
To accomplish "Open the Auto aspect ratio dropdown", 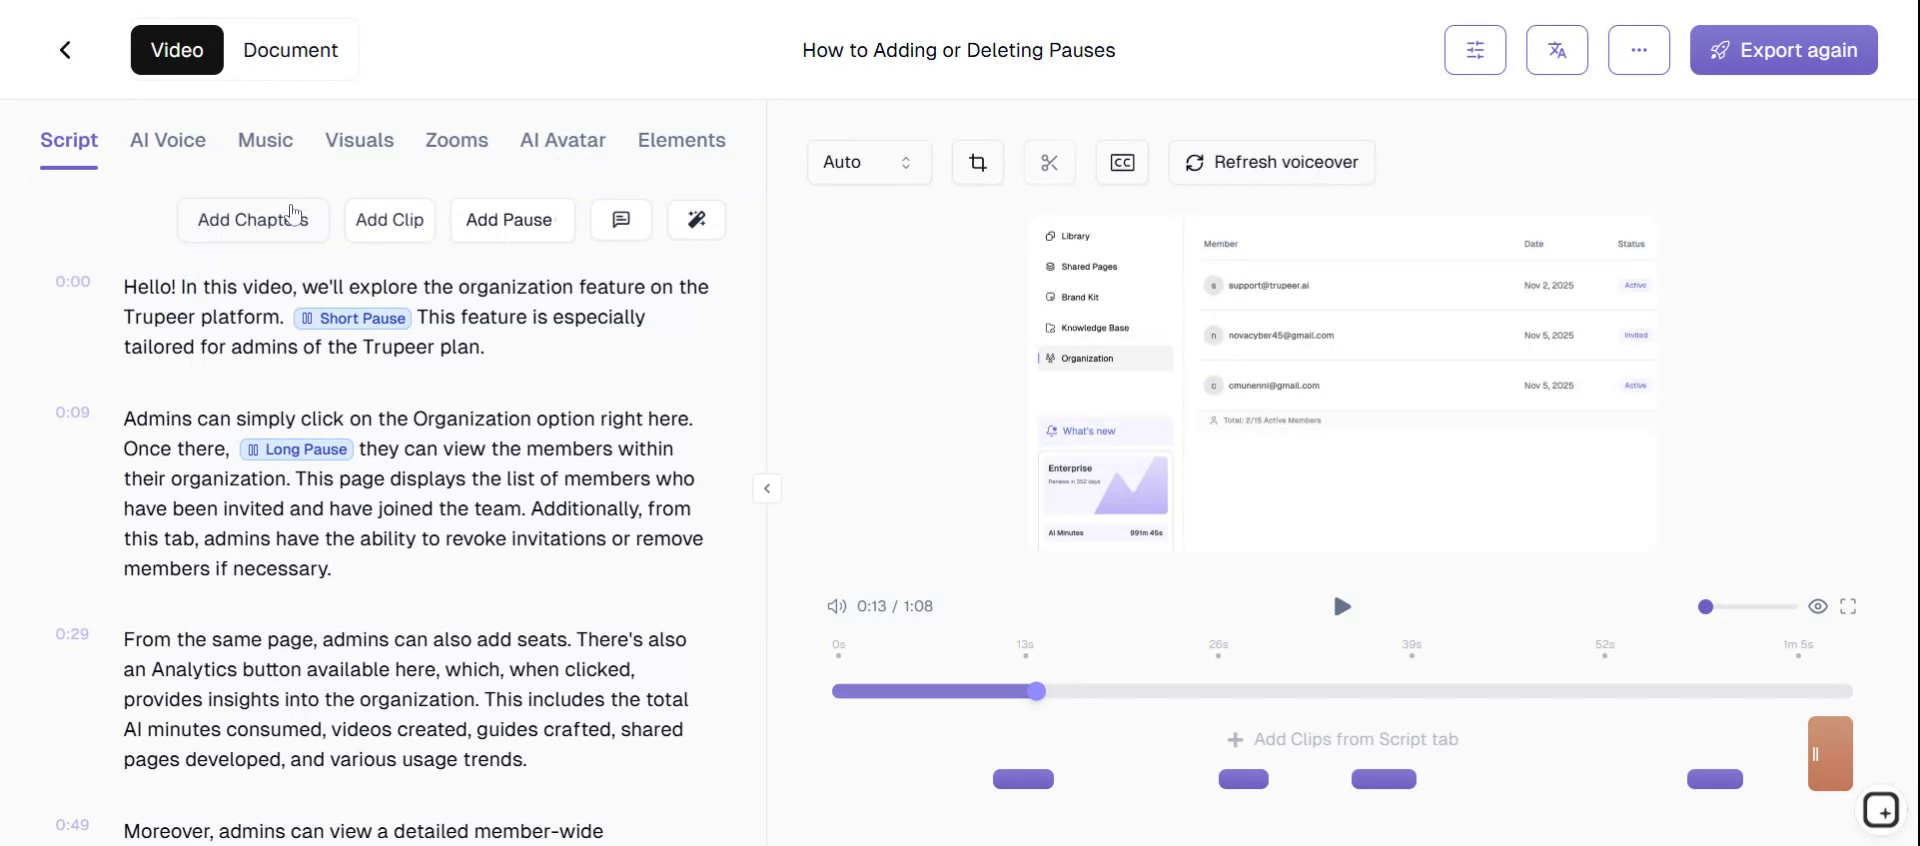I will pyautogui.click(x=869, y=162).
